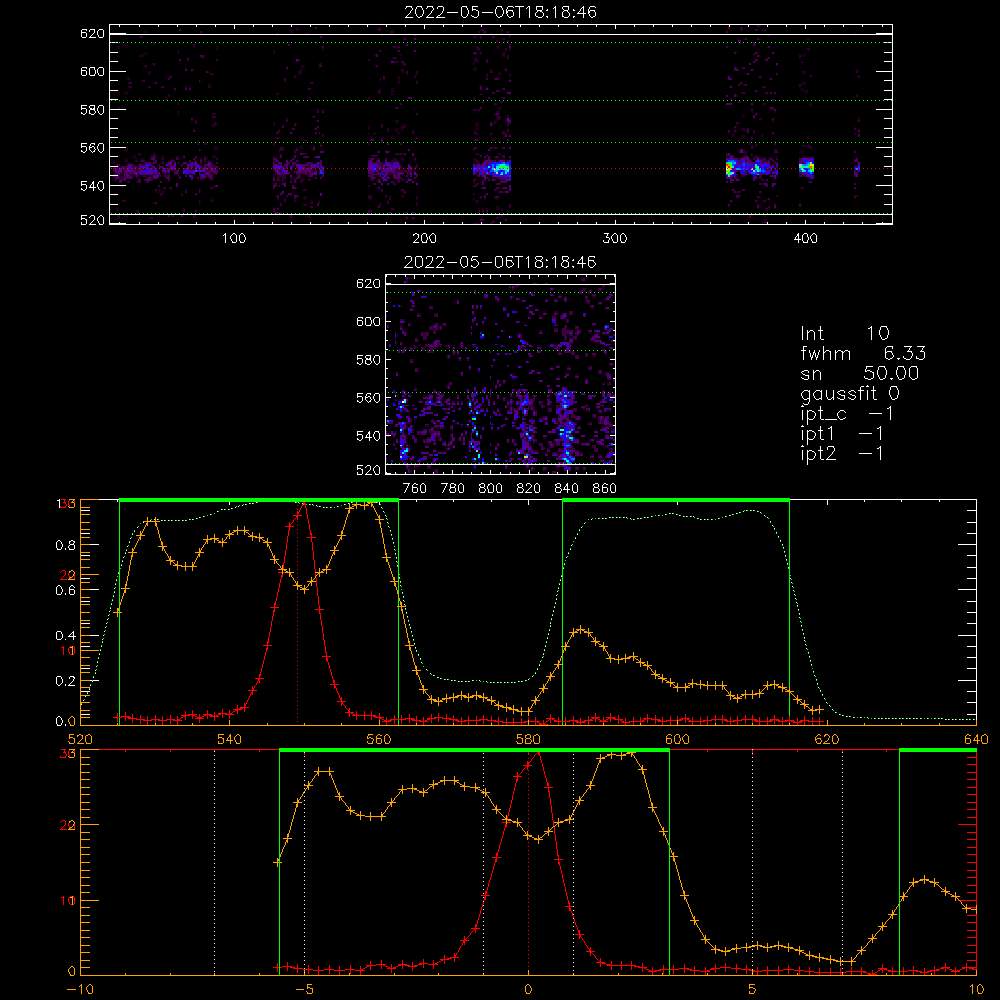Click the '860' tick label of middle spectrogram

(x=605, y=489)
